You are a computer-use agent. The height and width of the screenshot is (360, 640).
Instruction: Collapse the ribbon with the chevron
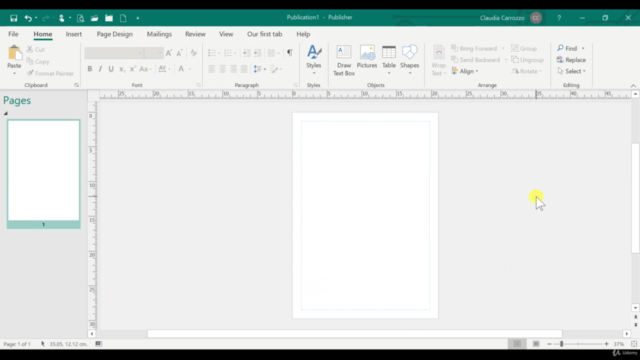pyautogui.click(x=633, y=86)
